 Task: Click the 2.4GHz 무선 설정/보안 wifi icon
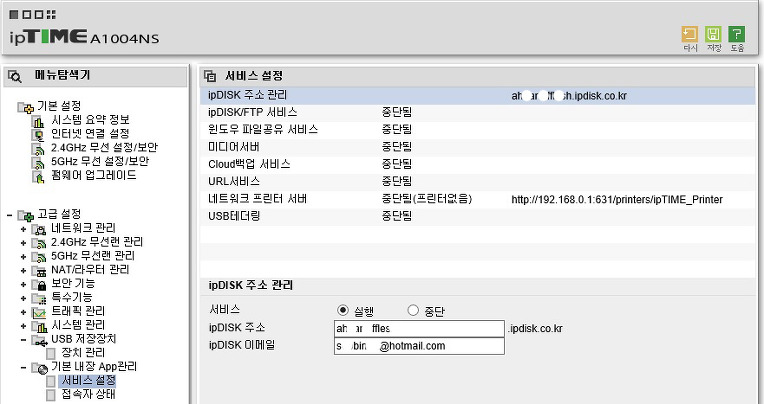pyautogui.click(x=38, y=149)
